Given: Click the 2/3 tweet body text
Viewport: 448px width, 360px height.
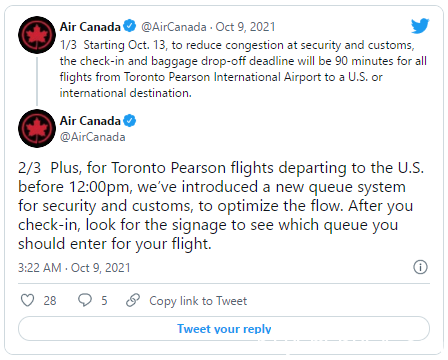Looking at the screenshot, I should coord(221,206).
